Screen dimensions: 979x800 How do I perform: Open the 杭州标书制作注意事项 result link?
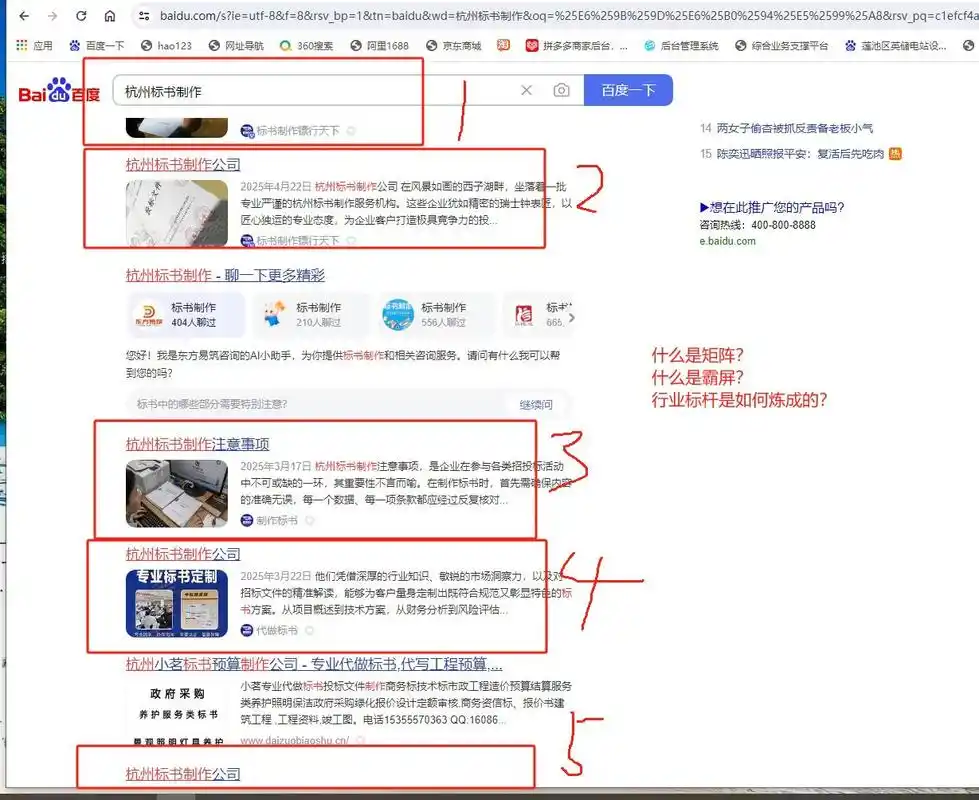pos(200,443)
